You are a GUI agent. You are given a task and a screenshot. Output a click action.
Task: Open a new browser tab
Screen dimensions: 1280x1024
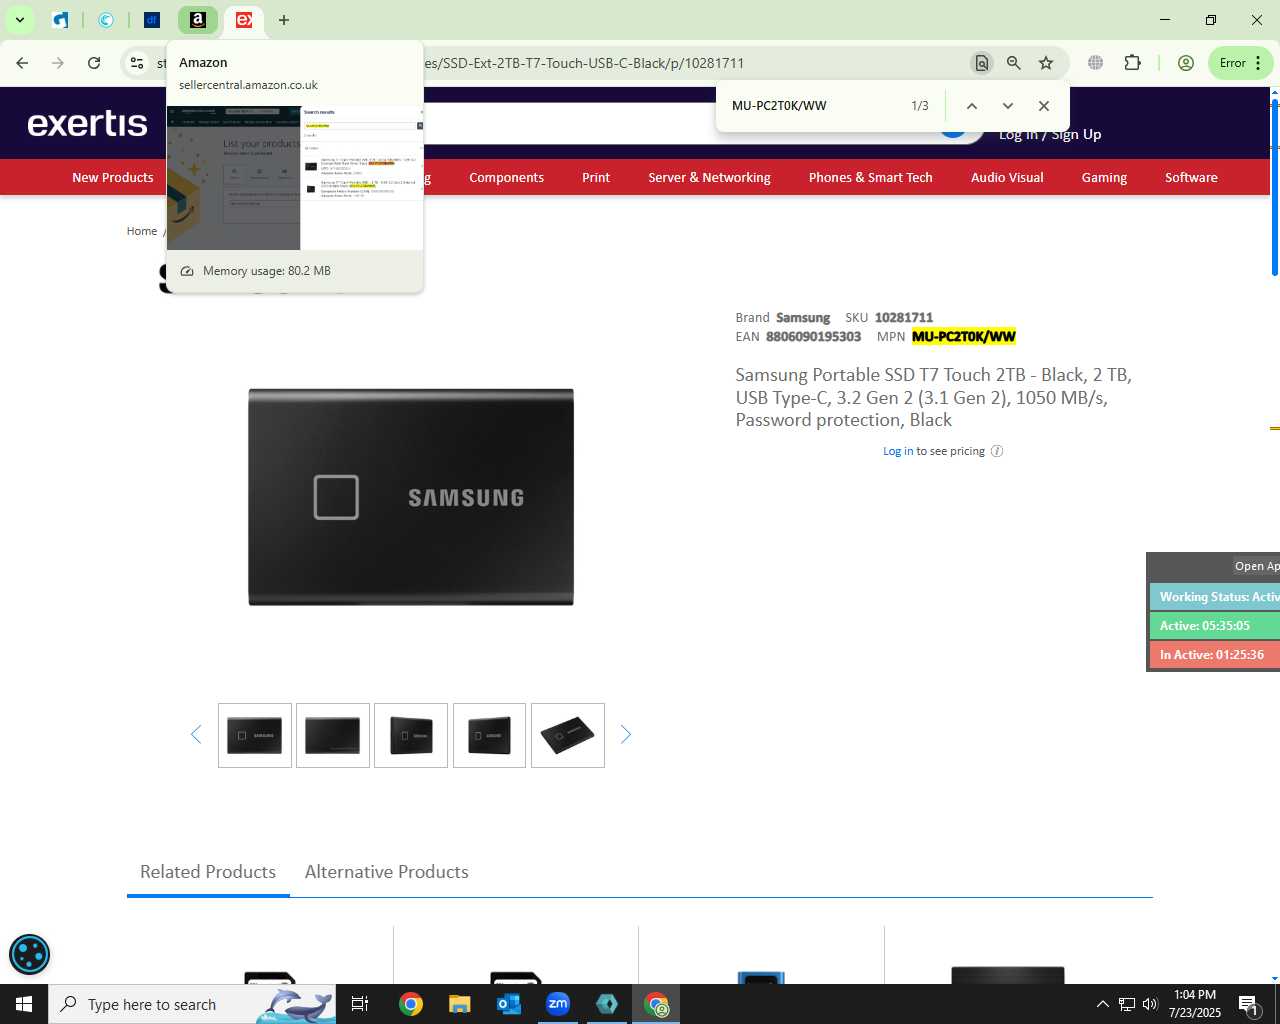[x=284, y=20]
